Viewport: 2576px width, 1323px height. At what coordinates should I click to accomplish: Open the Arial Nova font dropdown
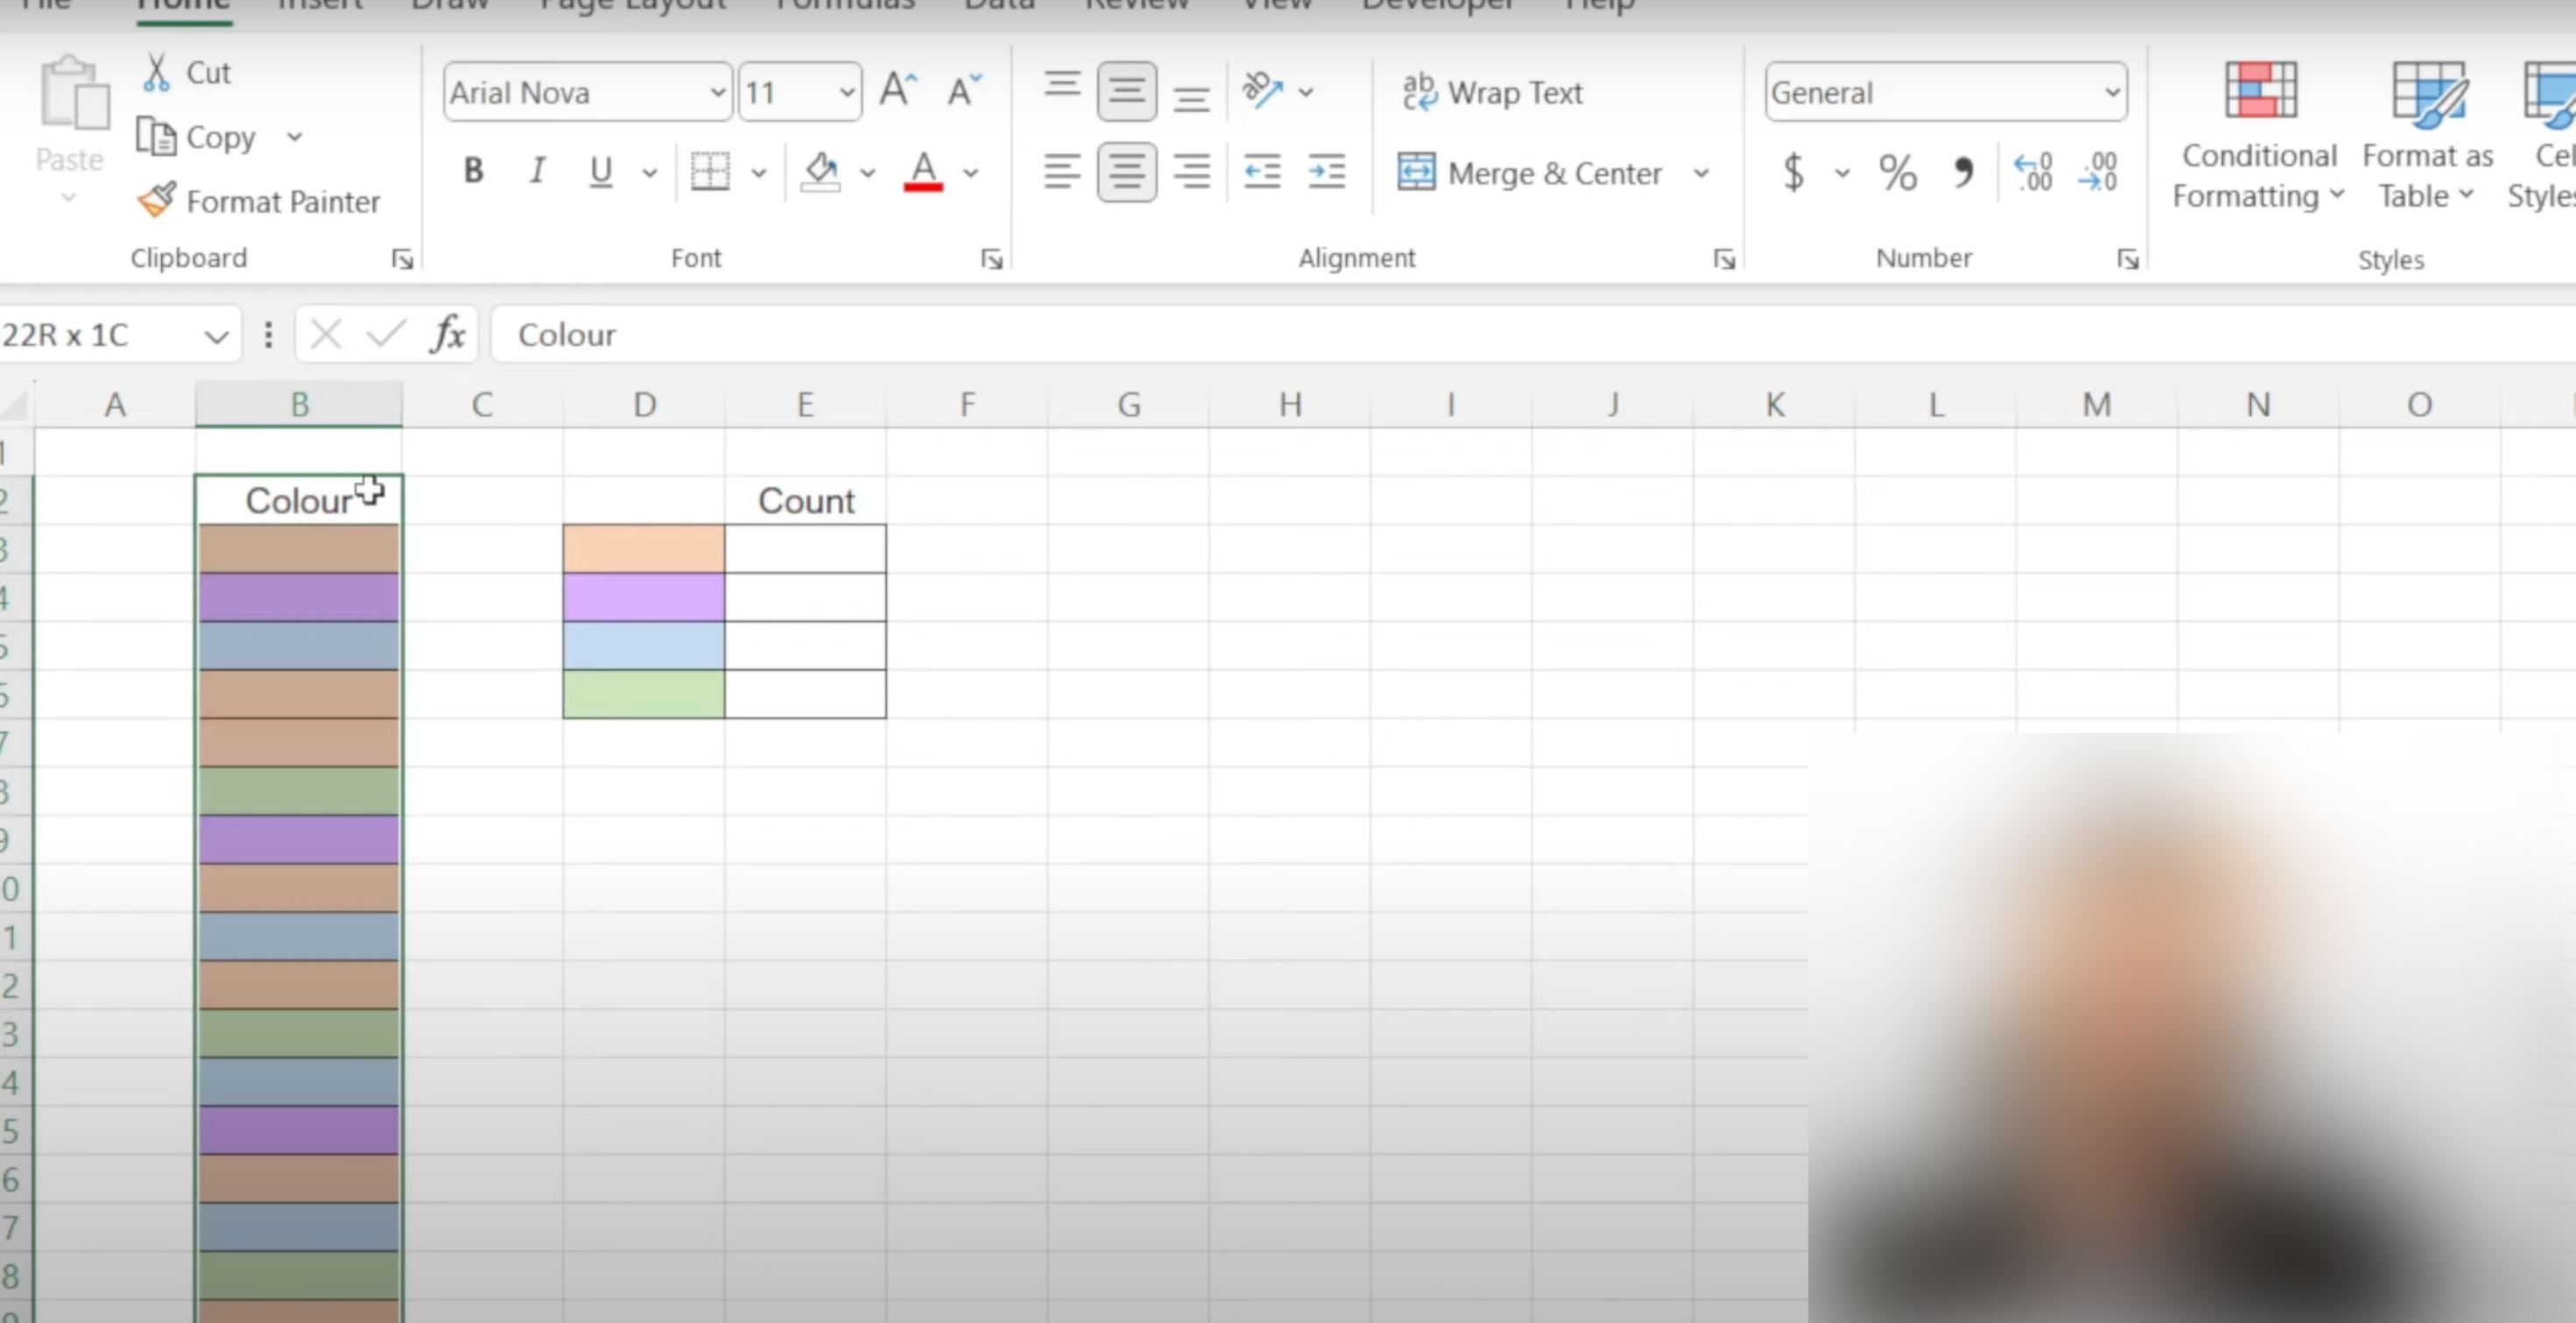click(x=717, y=92)
